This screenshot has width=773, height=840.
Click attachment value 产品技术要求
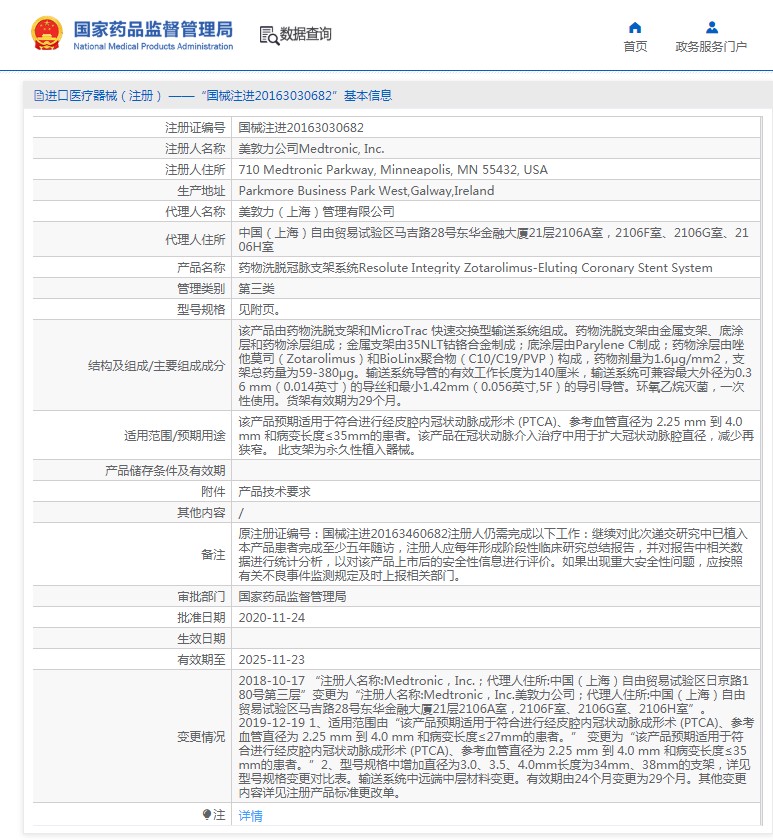(x=274, y=491)
